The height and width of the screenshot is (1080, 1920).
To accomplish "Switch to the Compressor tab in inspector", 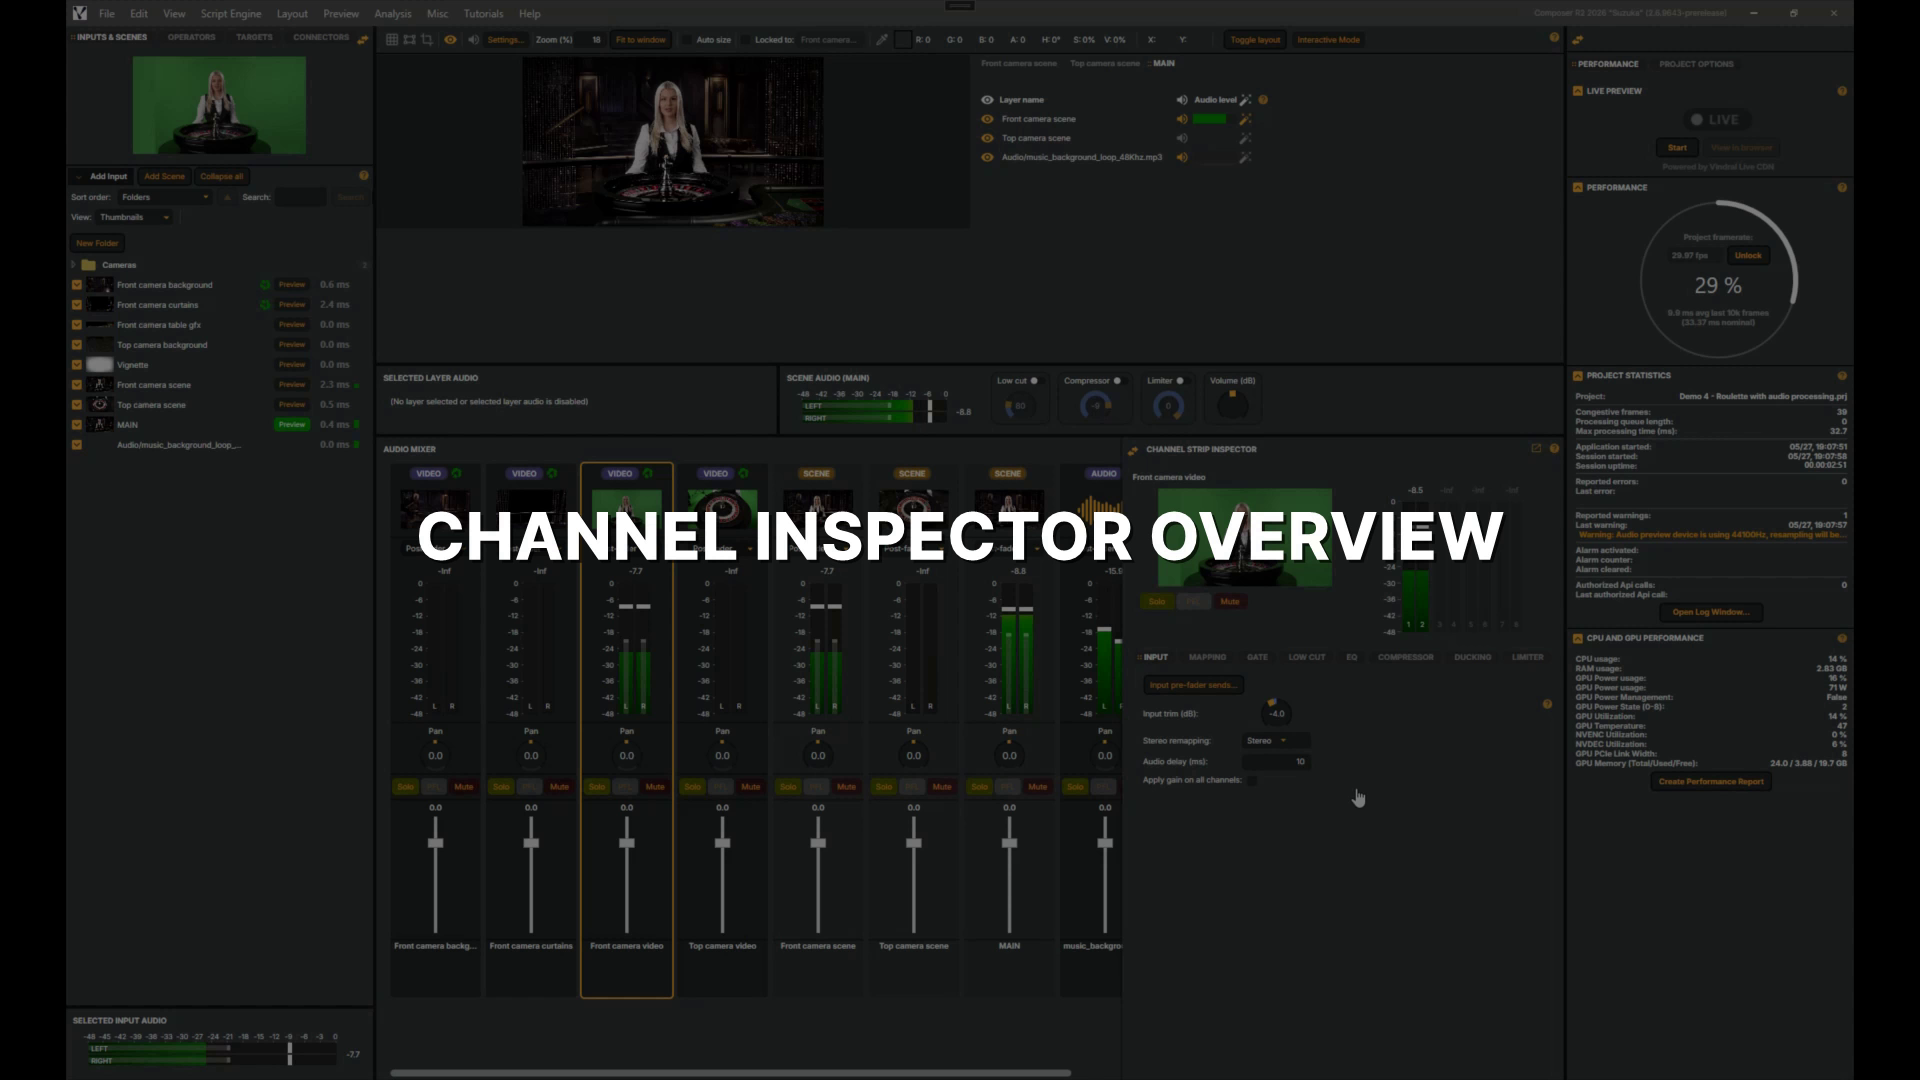I will click(x=1406, y=657).
